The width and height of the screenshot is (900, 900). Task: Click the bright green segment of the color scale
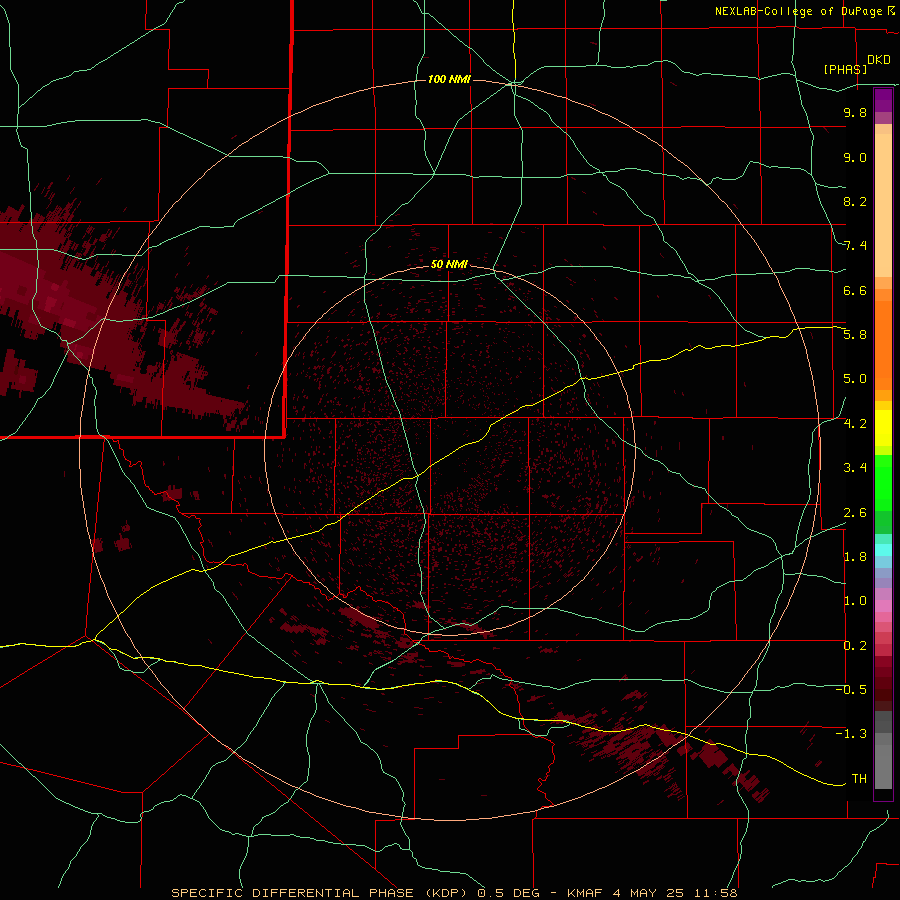click(883, 483)
